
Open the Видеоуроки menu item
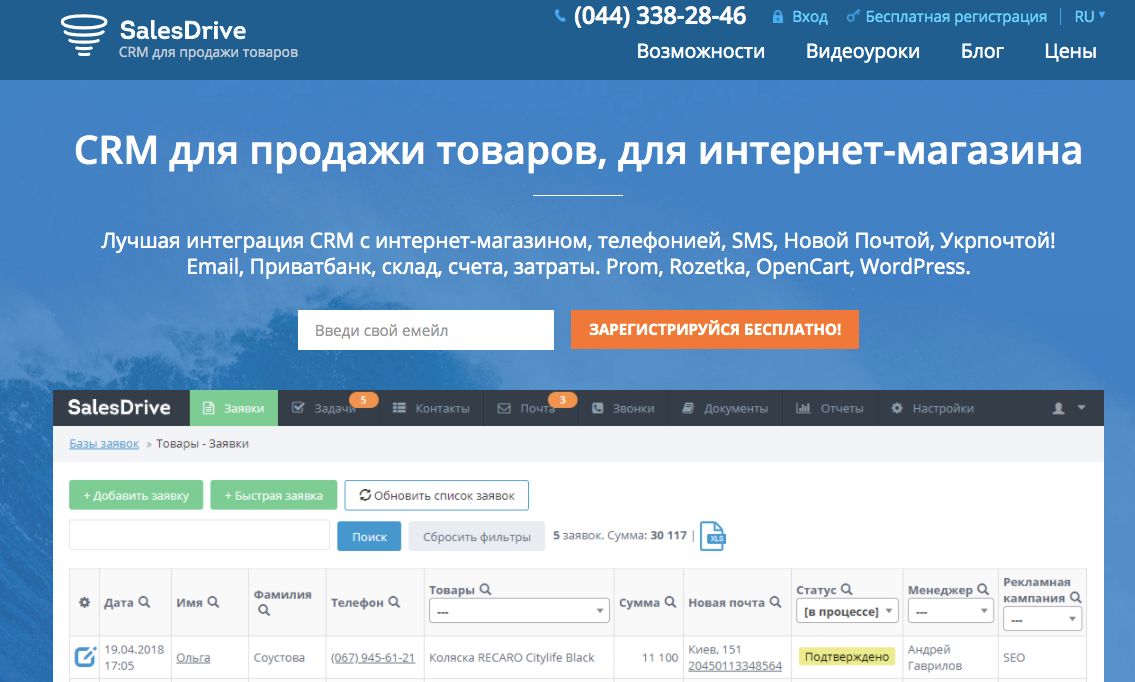coord(862,51)
